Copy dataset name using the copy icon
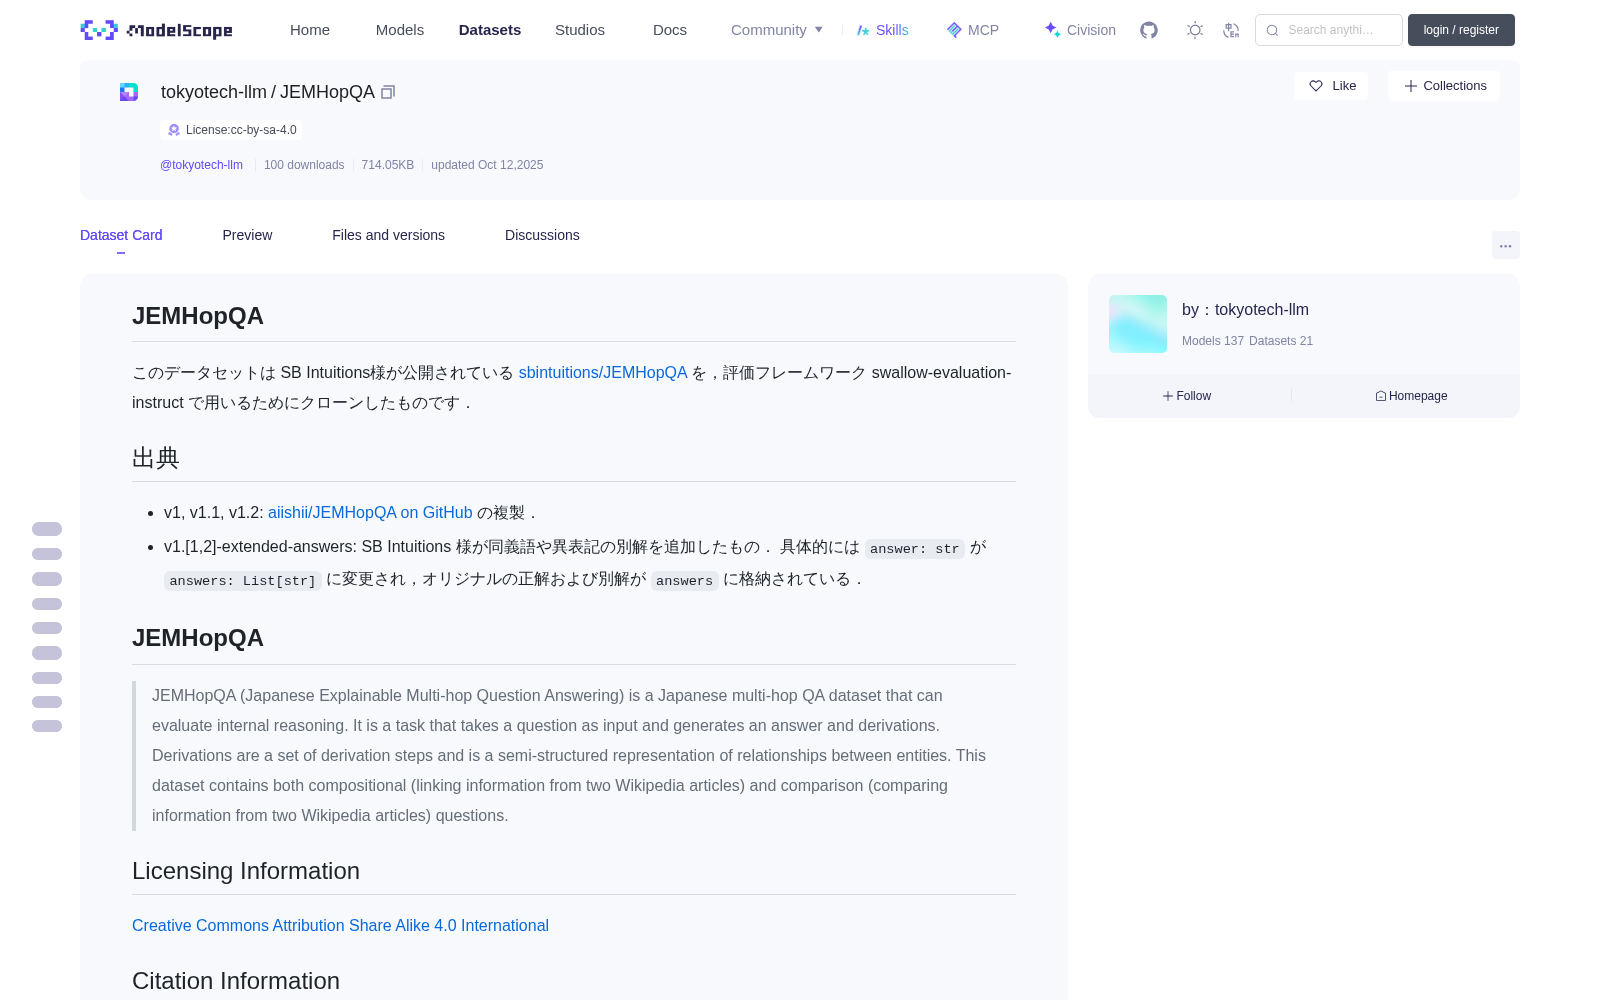The height and width of the screenshot is (1000, 1600). point(388,92)
